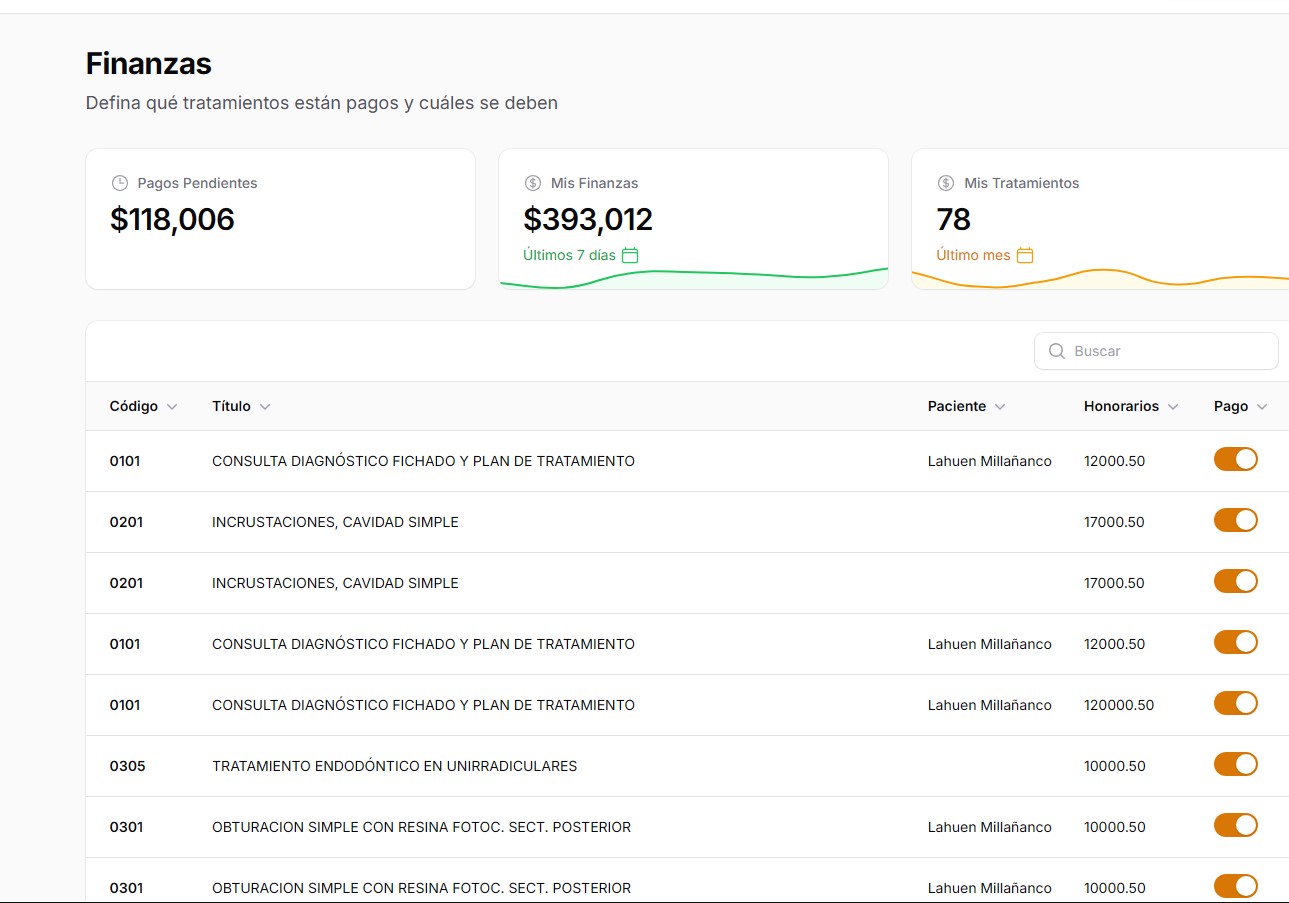Expand the Código column sort chevron
The image size is (1289, 903).
pyautogui.click(x=172, y=407)
